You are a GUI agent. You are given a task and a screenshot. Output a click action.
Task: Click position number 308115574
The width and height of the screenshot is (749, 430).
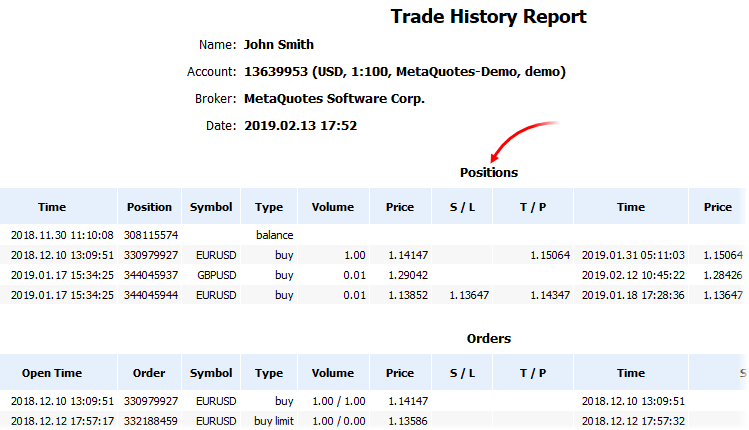pos(150,235)
